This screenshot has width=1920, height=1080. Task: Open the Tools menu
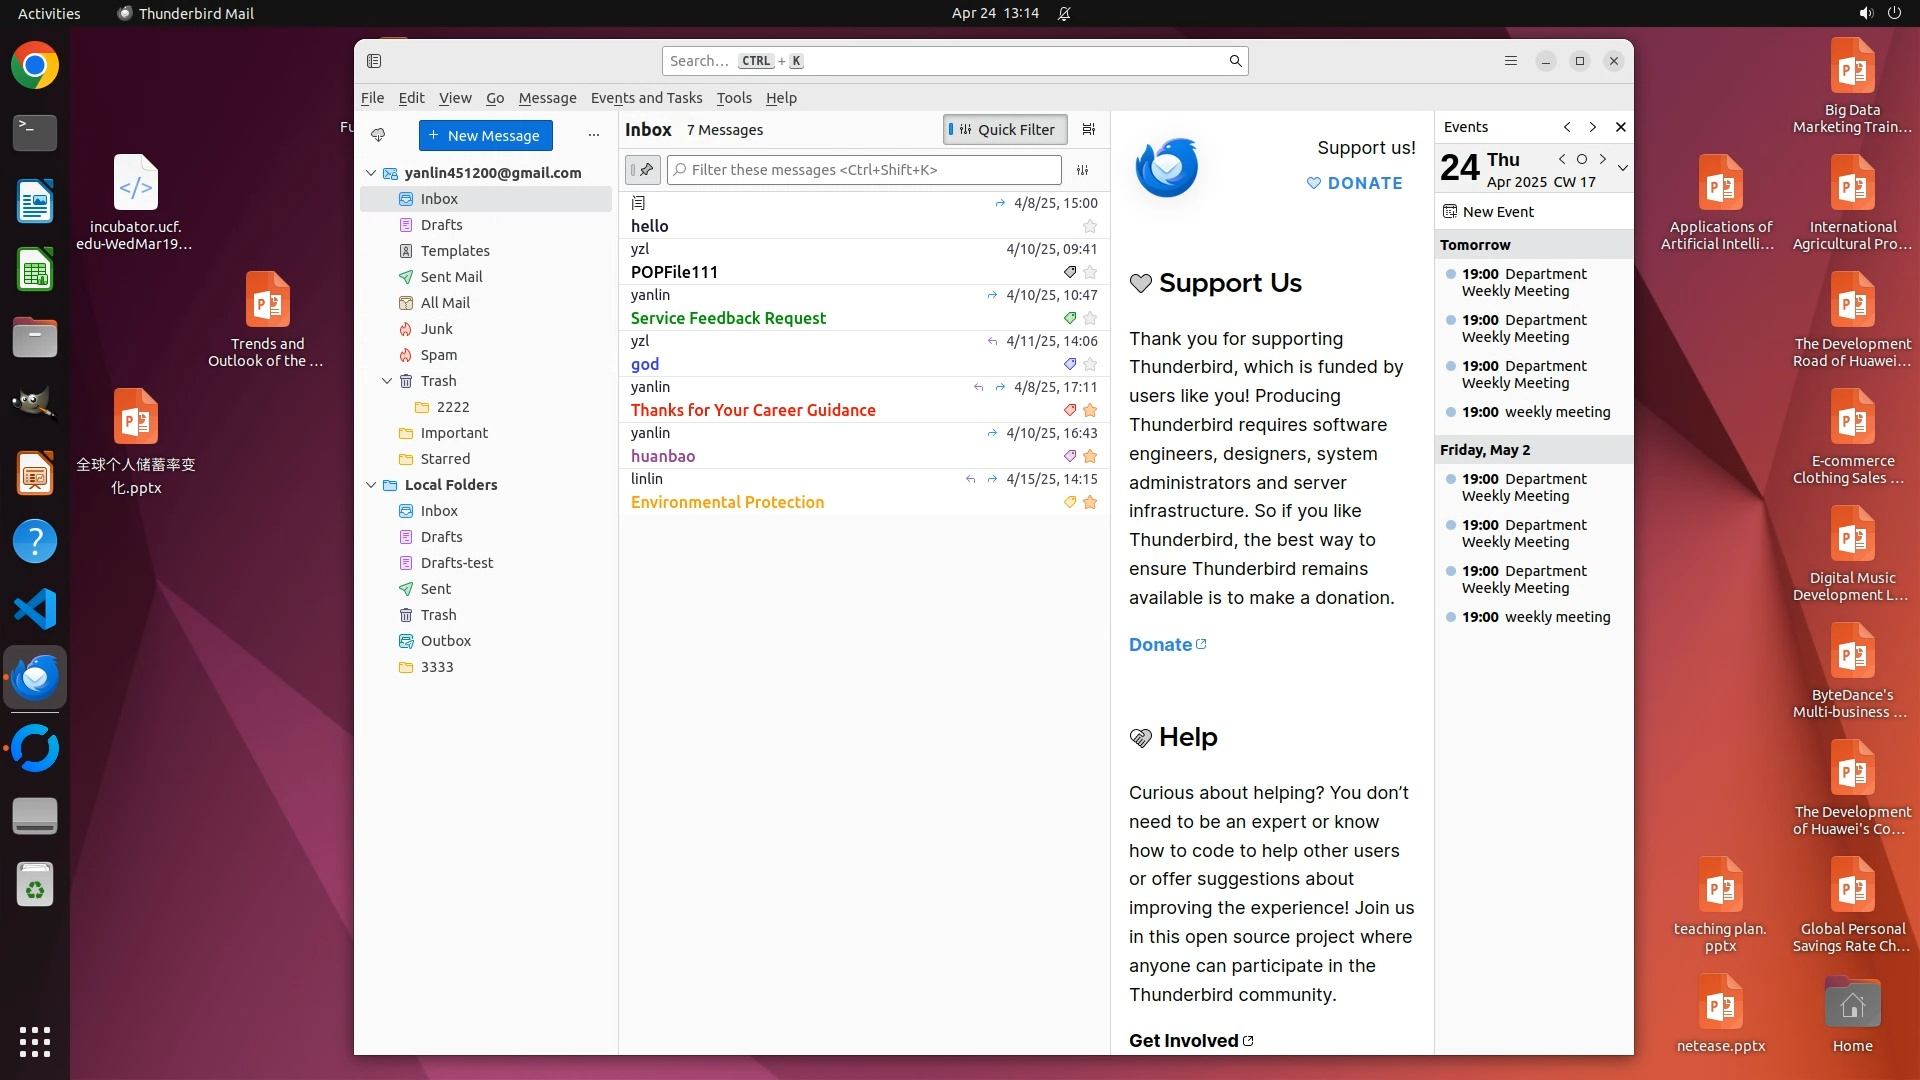(733, 98)
